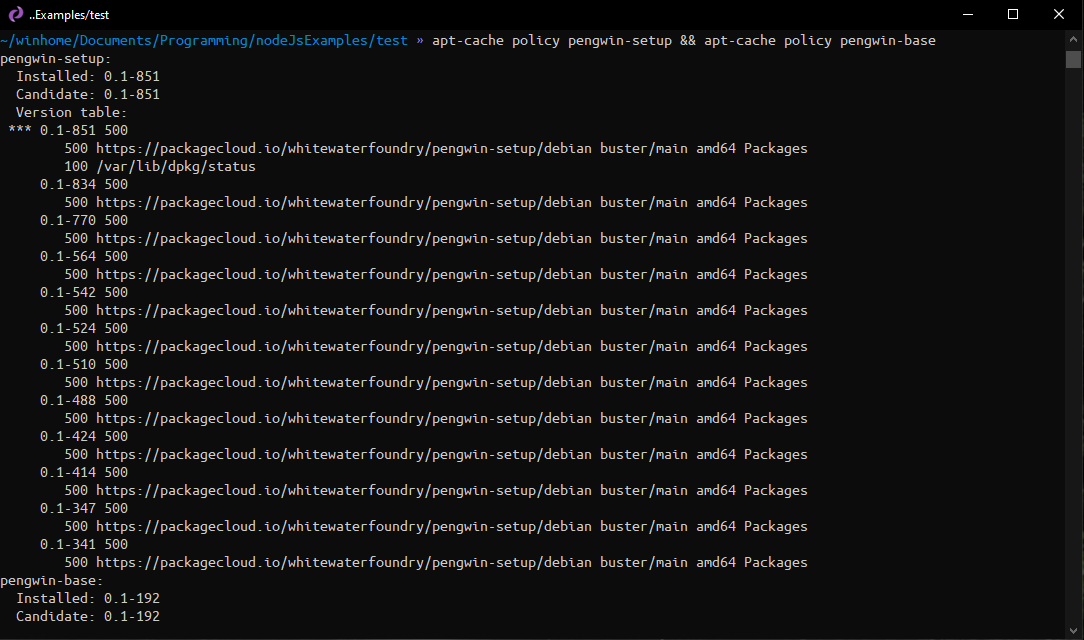Select the line marked *** 0.1-851 500
Screen dimensions: 1084x640
point(70,130)
